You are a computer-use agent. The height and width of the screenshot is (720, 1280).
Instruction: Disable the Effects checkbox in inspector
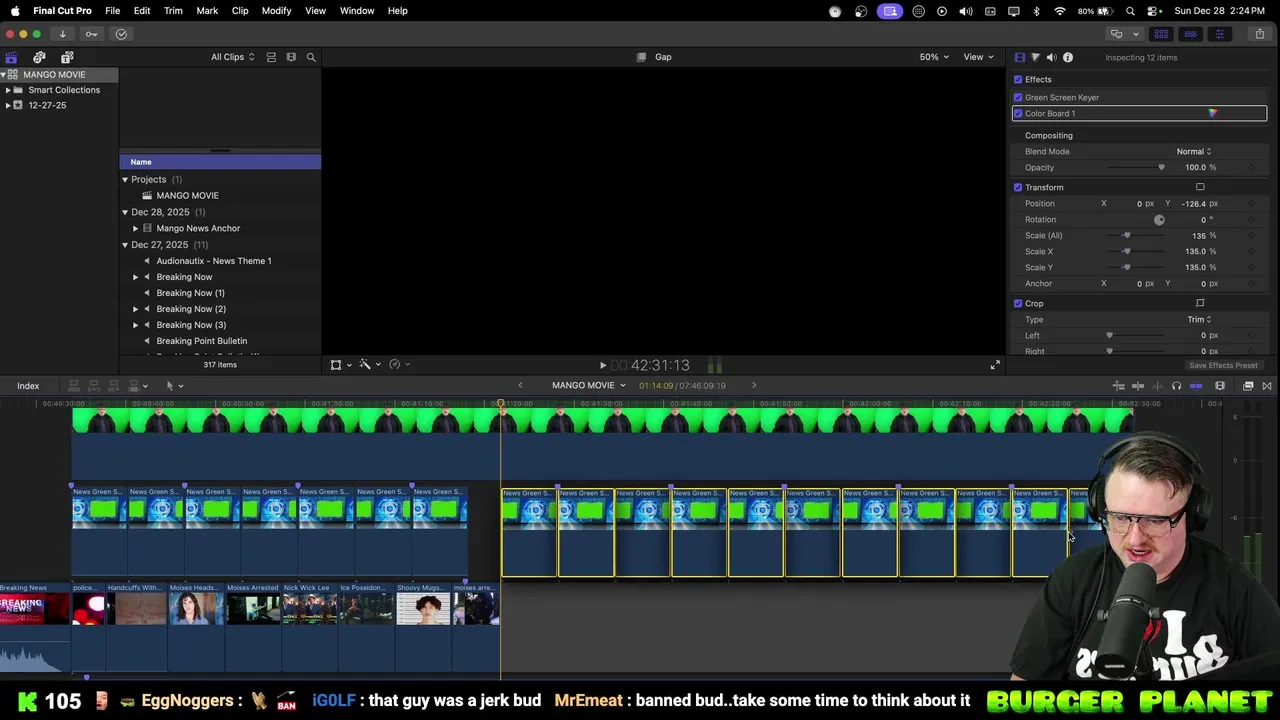pyautogui.click(x=1018, y=79)
